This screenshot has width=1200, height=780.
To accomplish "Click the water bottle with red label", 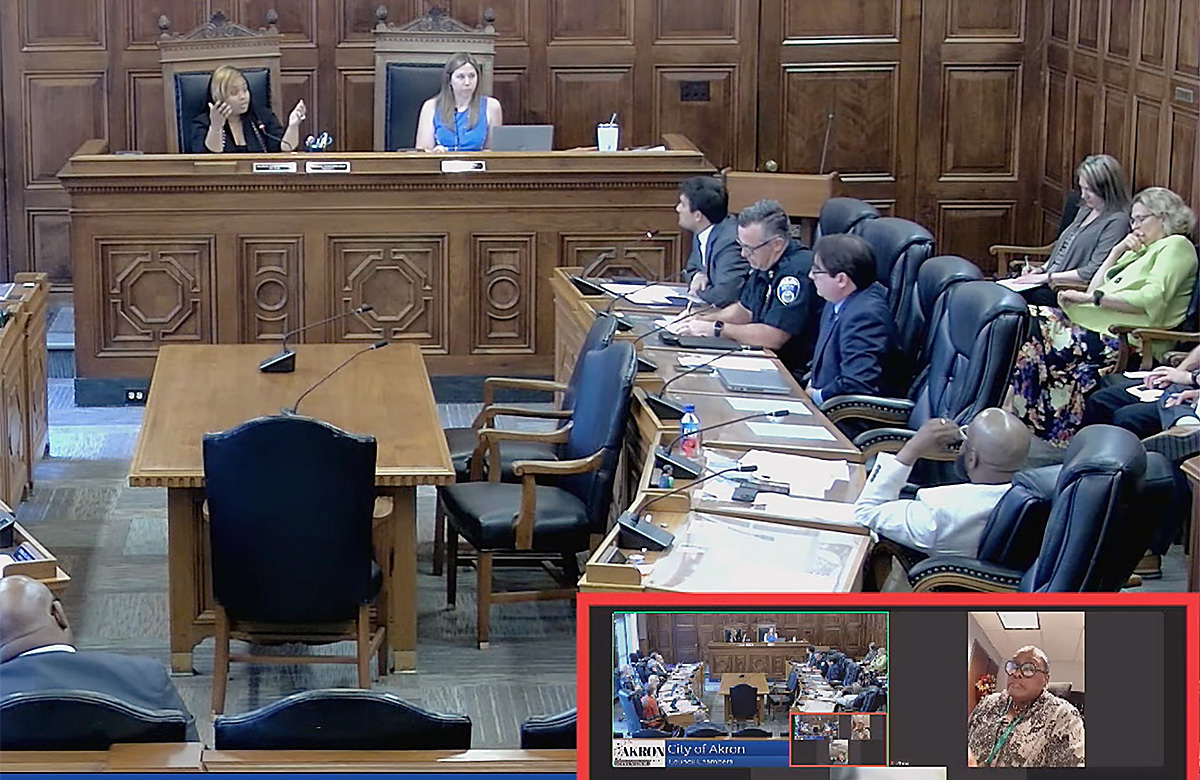I will coord(689,432).
